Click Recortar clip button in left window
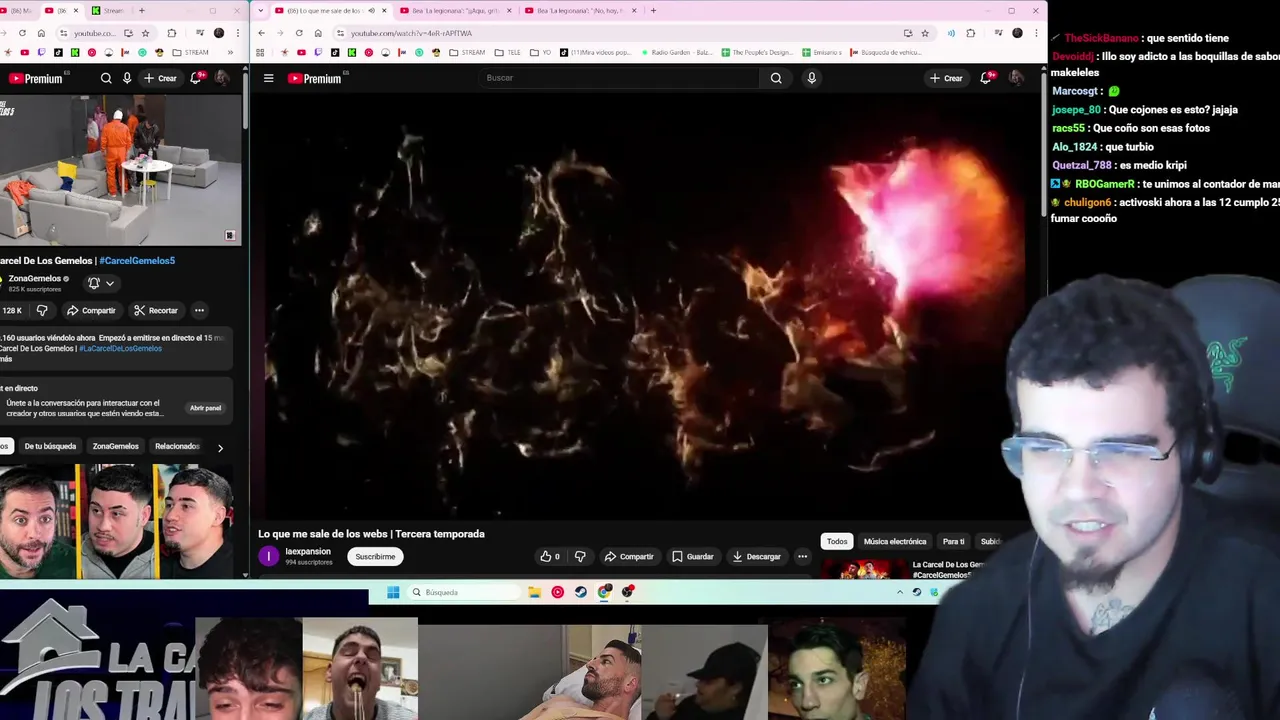The image size is (1280, 720). (x=155, y=311)
